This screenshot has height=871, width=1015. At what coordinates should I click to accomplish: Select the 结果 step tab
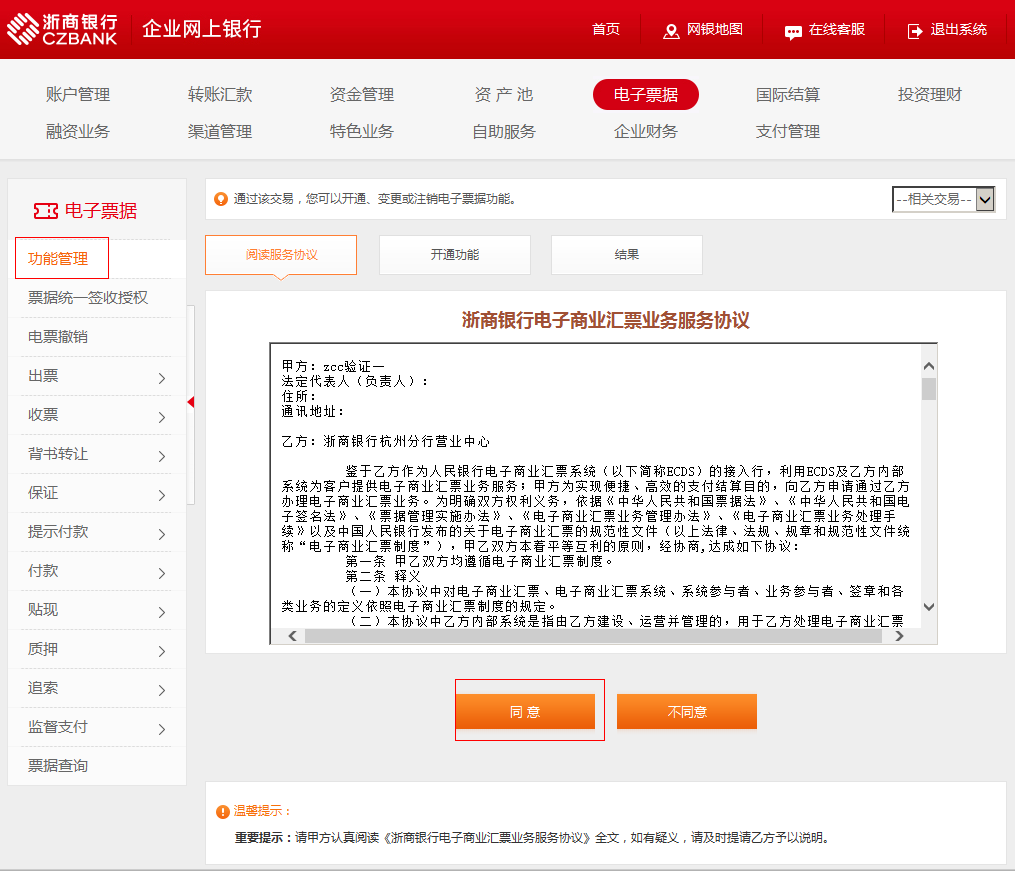[627, 255]
